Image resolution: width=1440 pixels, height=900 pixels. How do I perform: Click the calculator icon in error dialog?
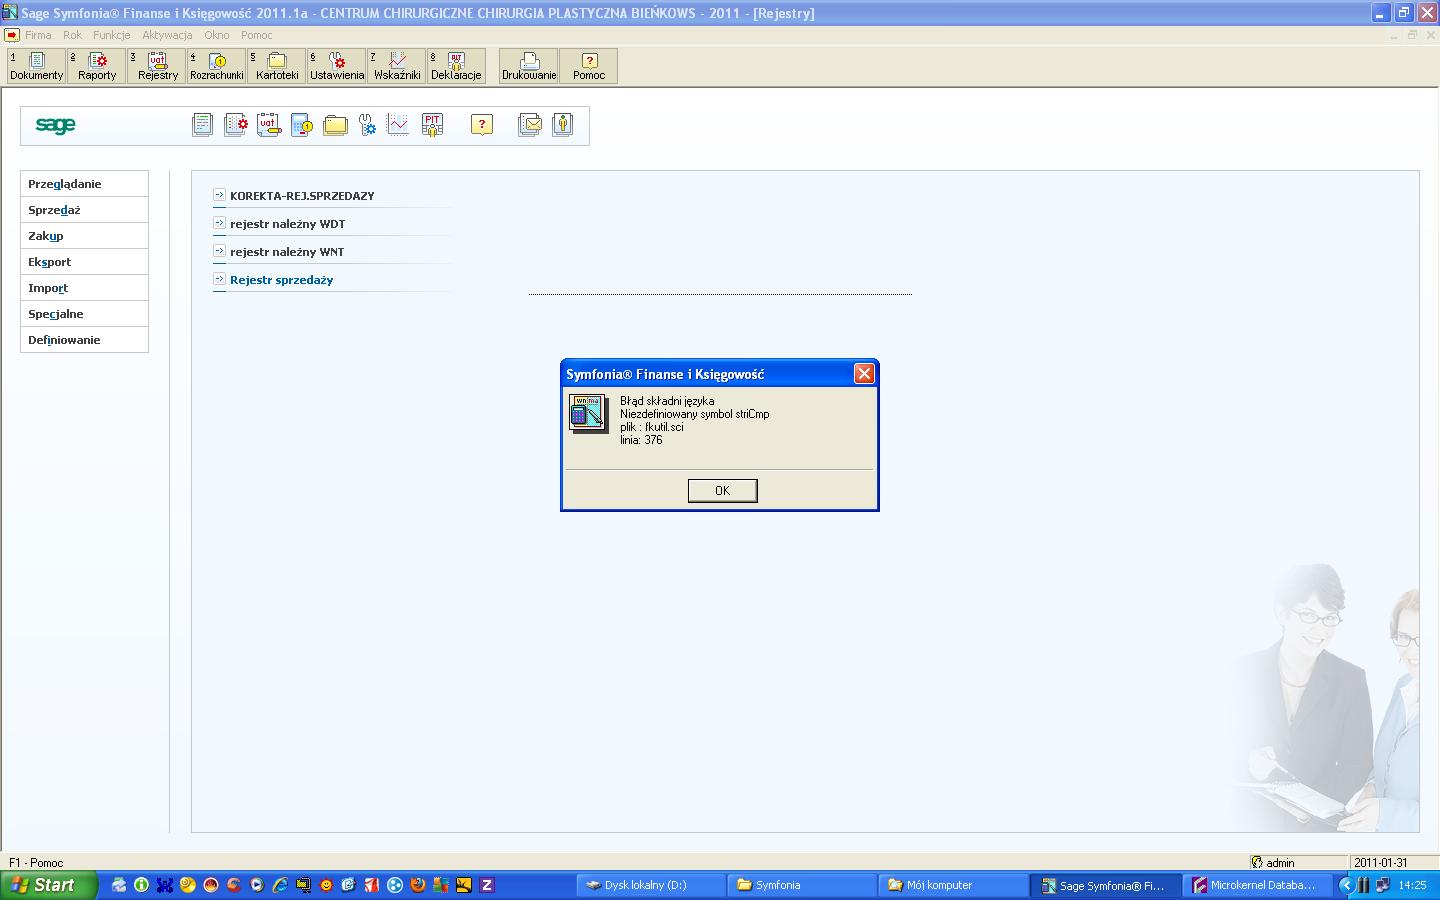[588, 413]
